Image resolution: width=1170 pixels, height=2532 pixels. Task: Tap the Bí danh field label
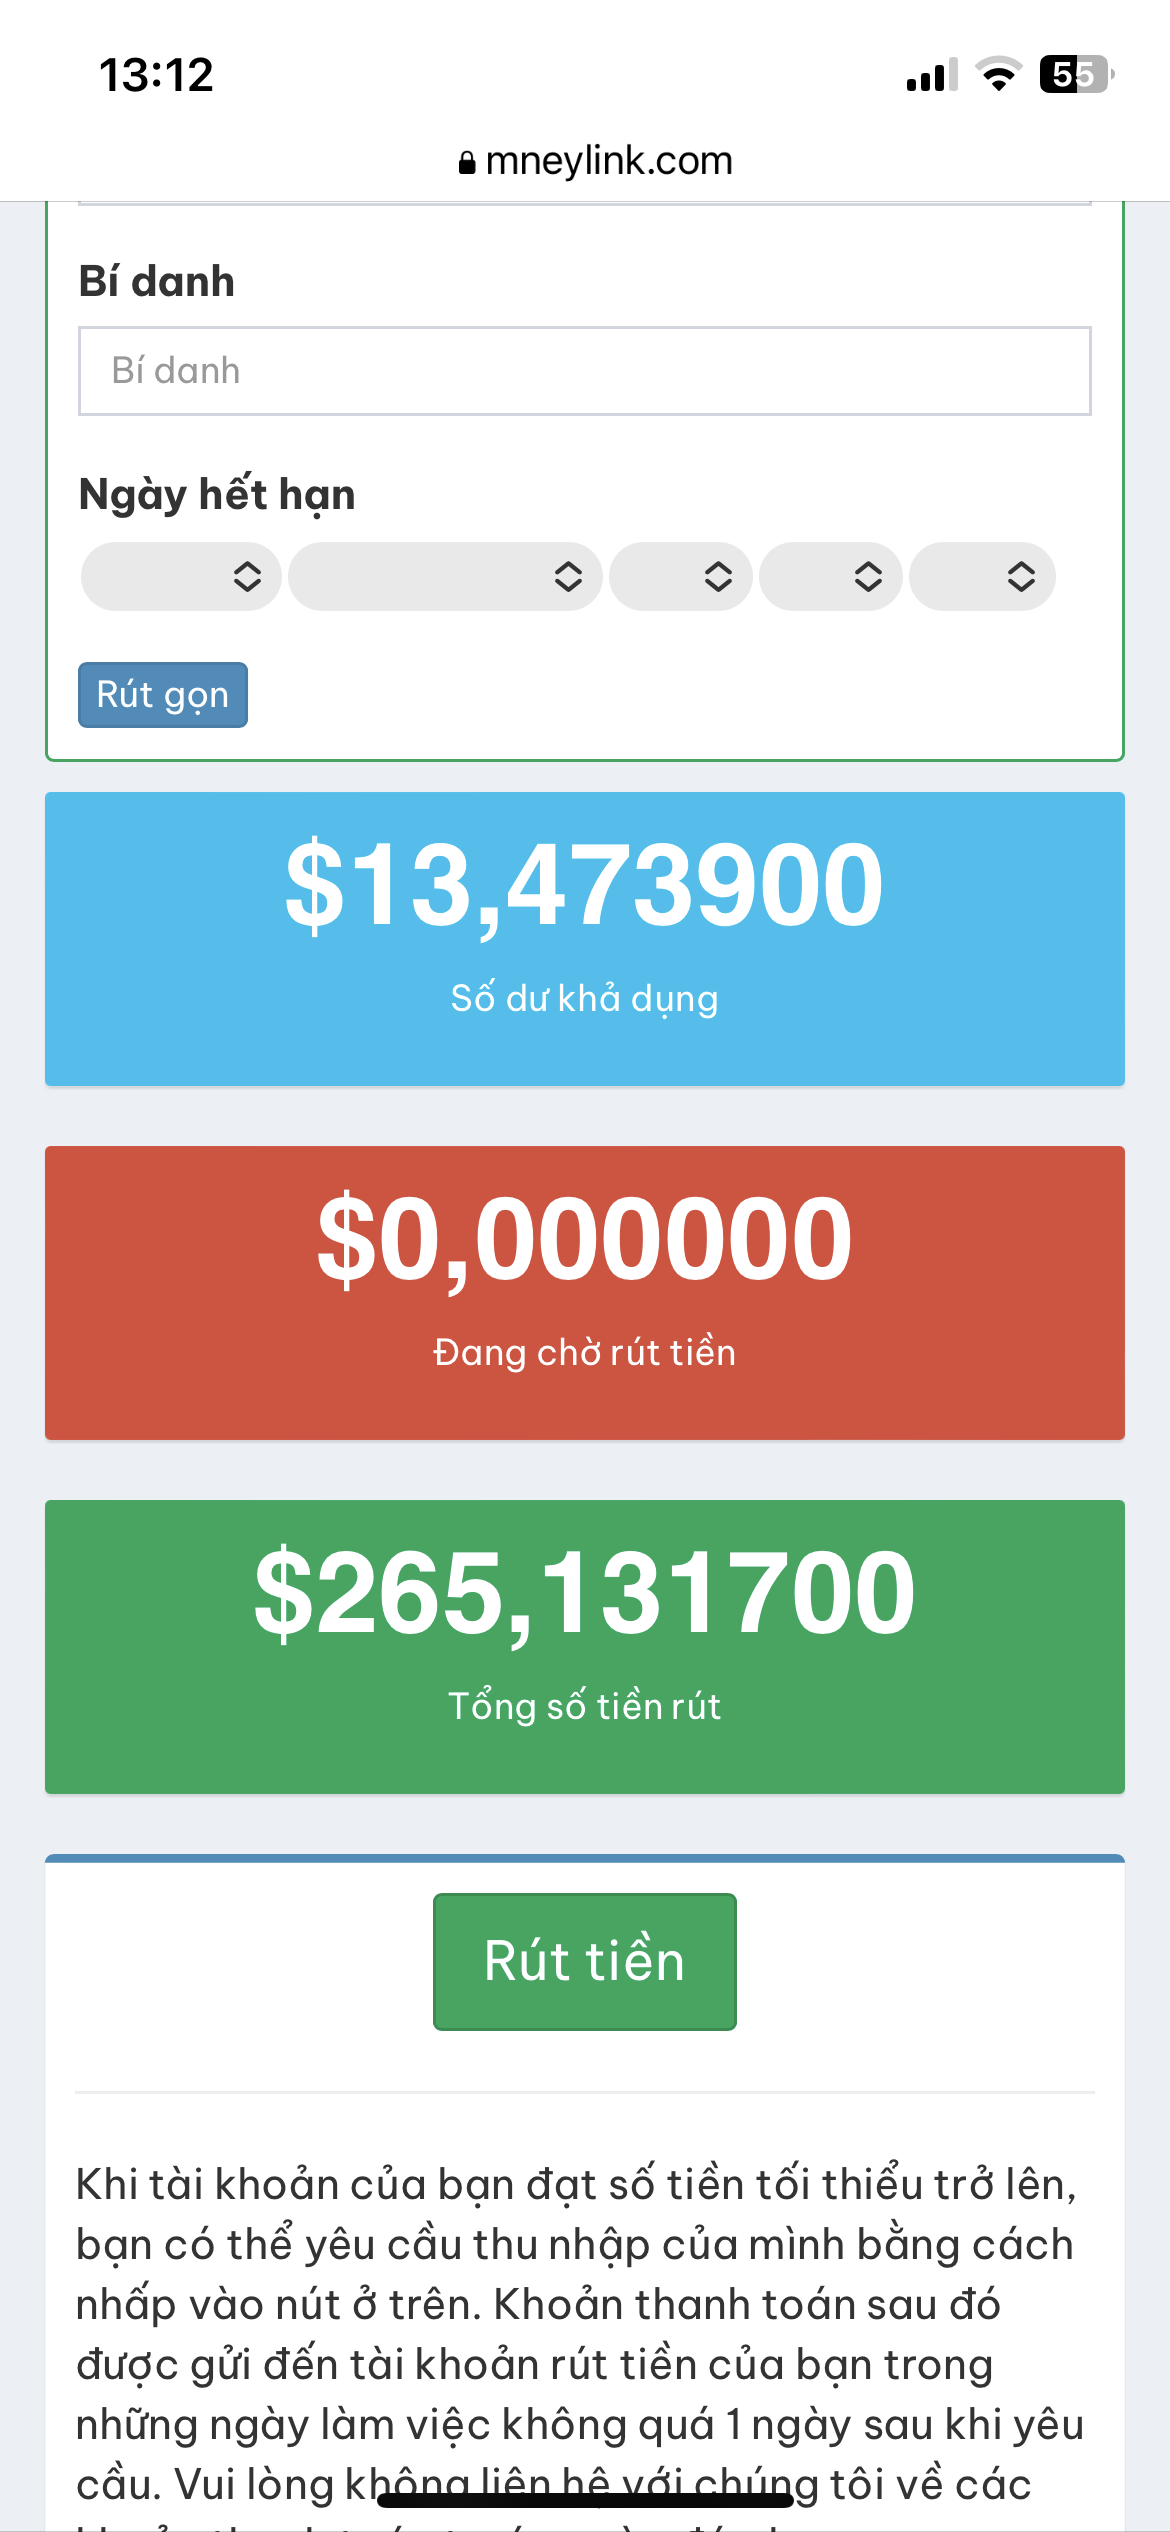(157, 282)
